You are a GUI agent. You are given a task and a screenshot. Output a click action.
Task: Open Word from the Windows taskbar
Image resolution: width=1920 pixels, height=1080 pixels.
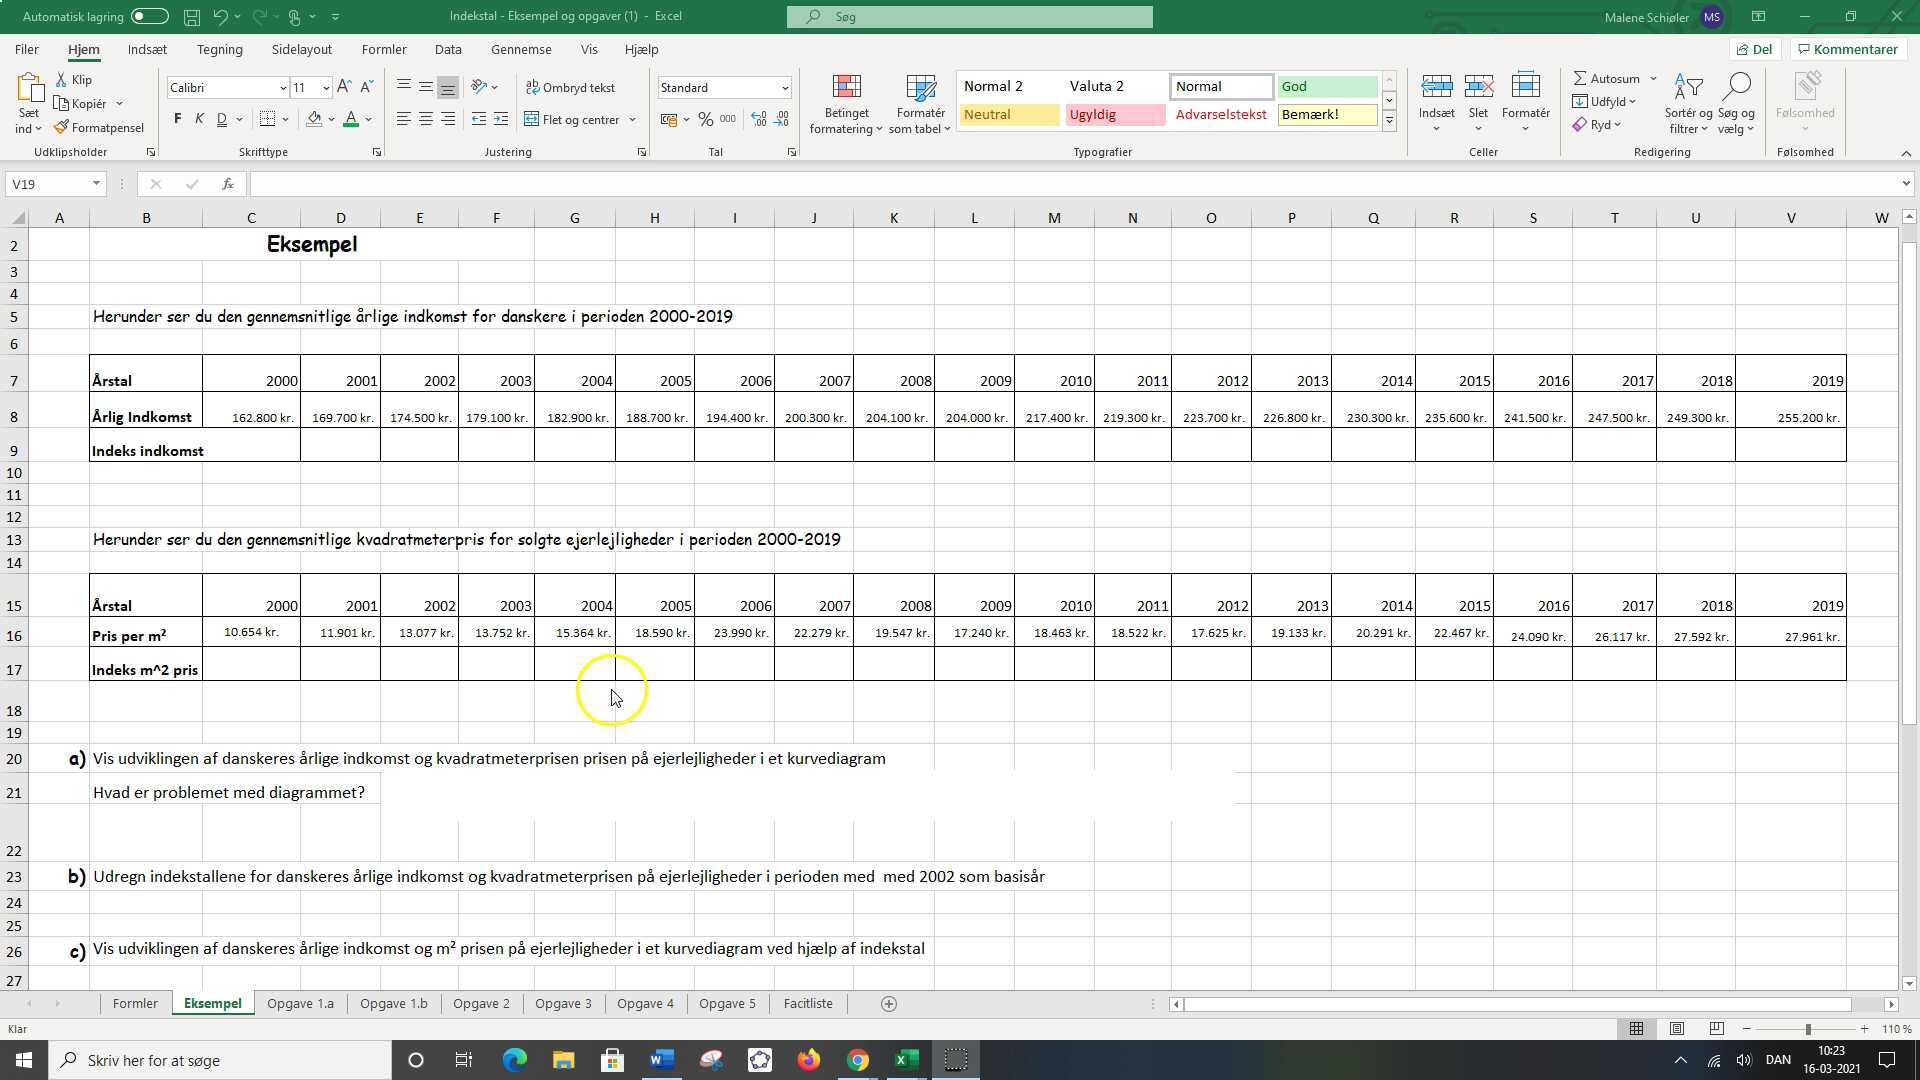pos(662,1060)
